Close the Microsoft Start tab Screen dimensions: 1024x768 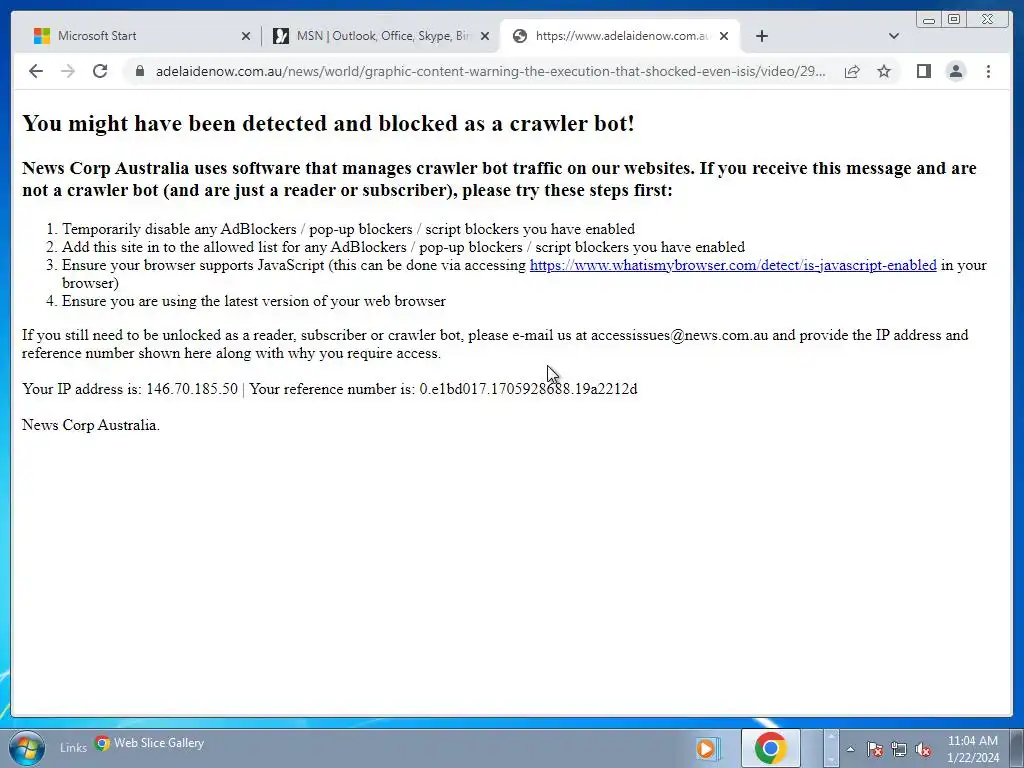pos(246,37)
